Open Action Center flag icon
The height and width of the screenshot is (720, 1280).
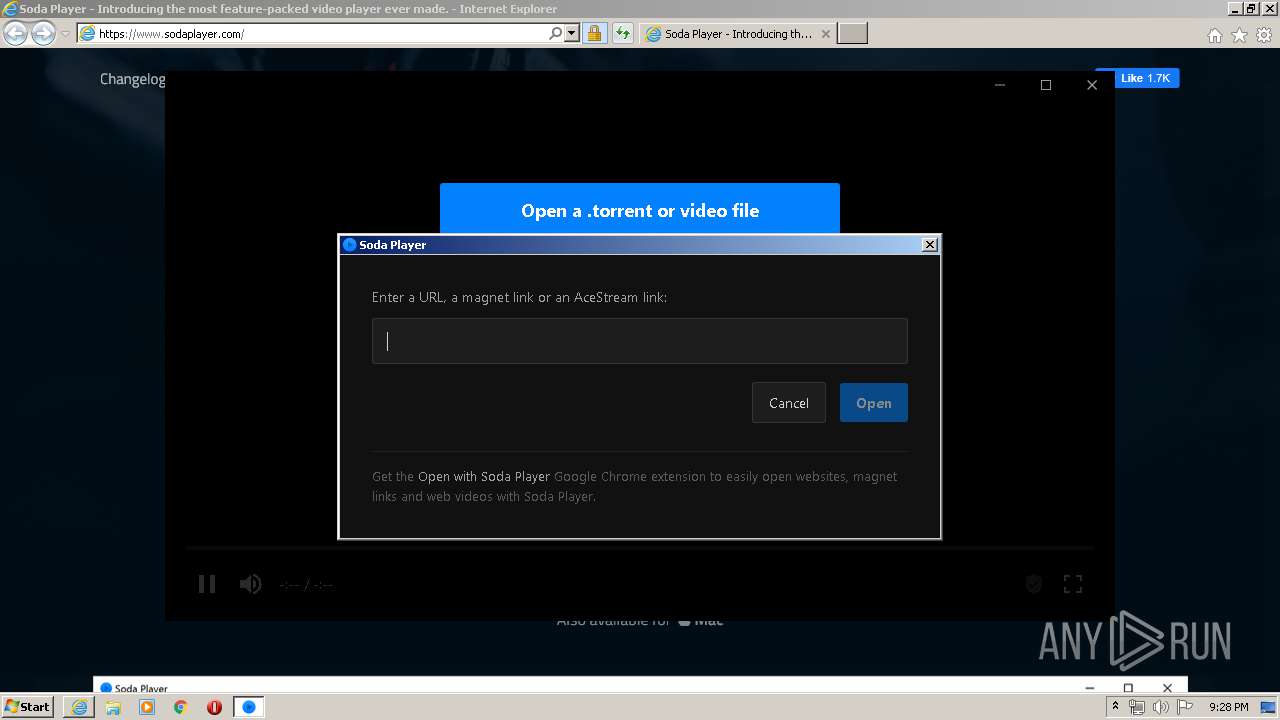(x=1184, y=707)
